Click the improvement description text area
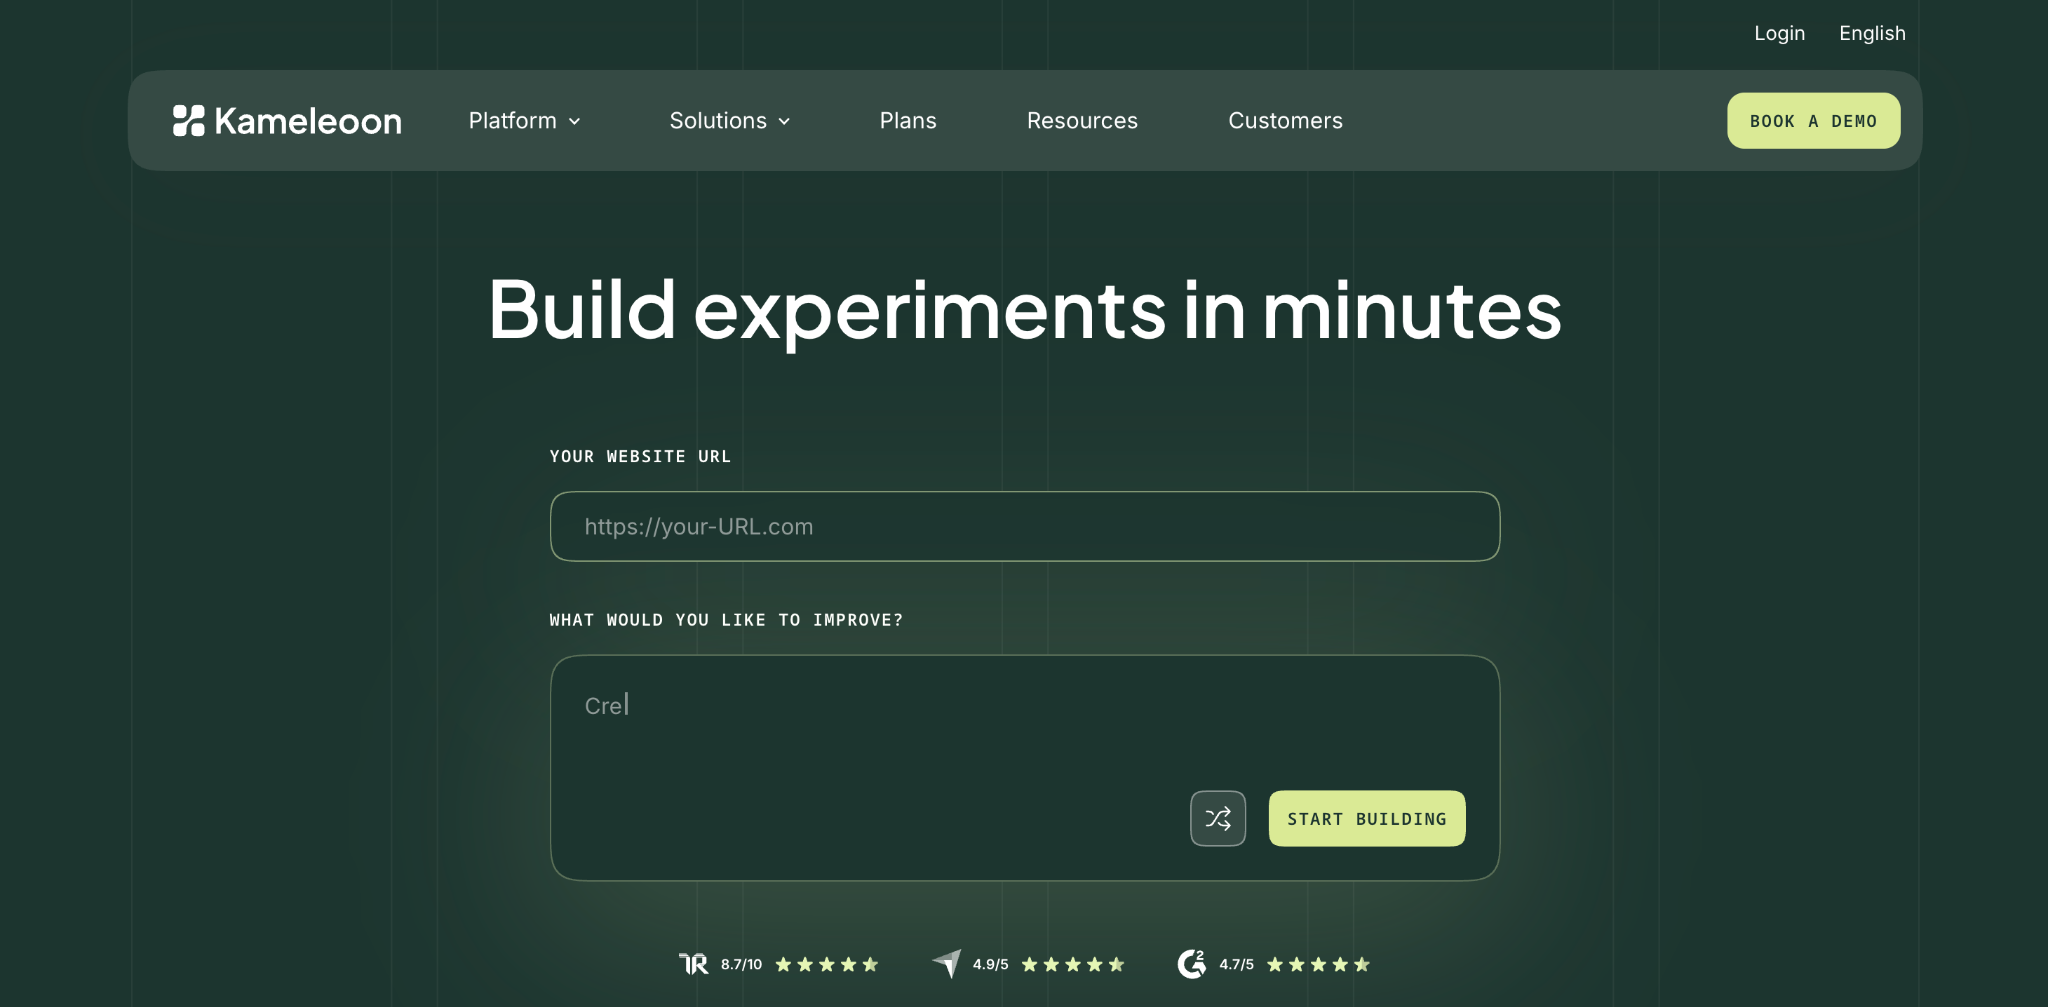The height and width of the screenshot is (1007, 2048). [x=1025, y=768]
